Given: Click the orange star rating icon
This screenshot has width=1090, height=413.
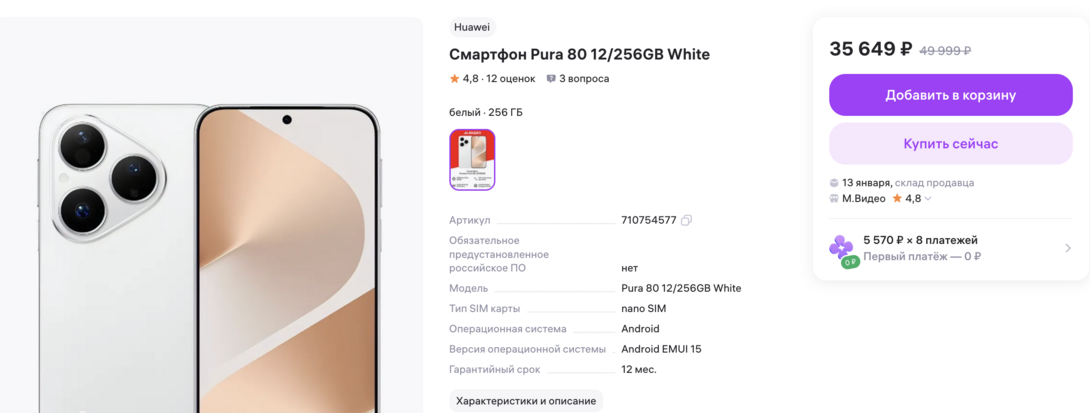Looking at the screenshot, I should click(x=455, y=79).
